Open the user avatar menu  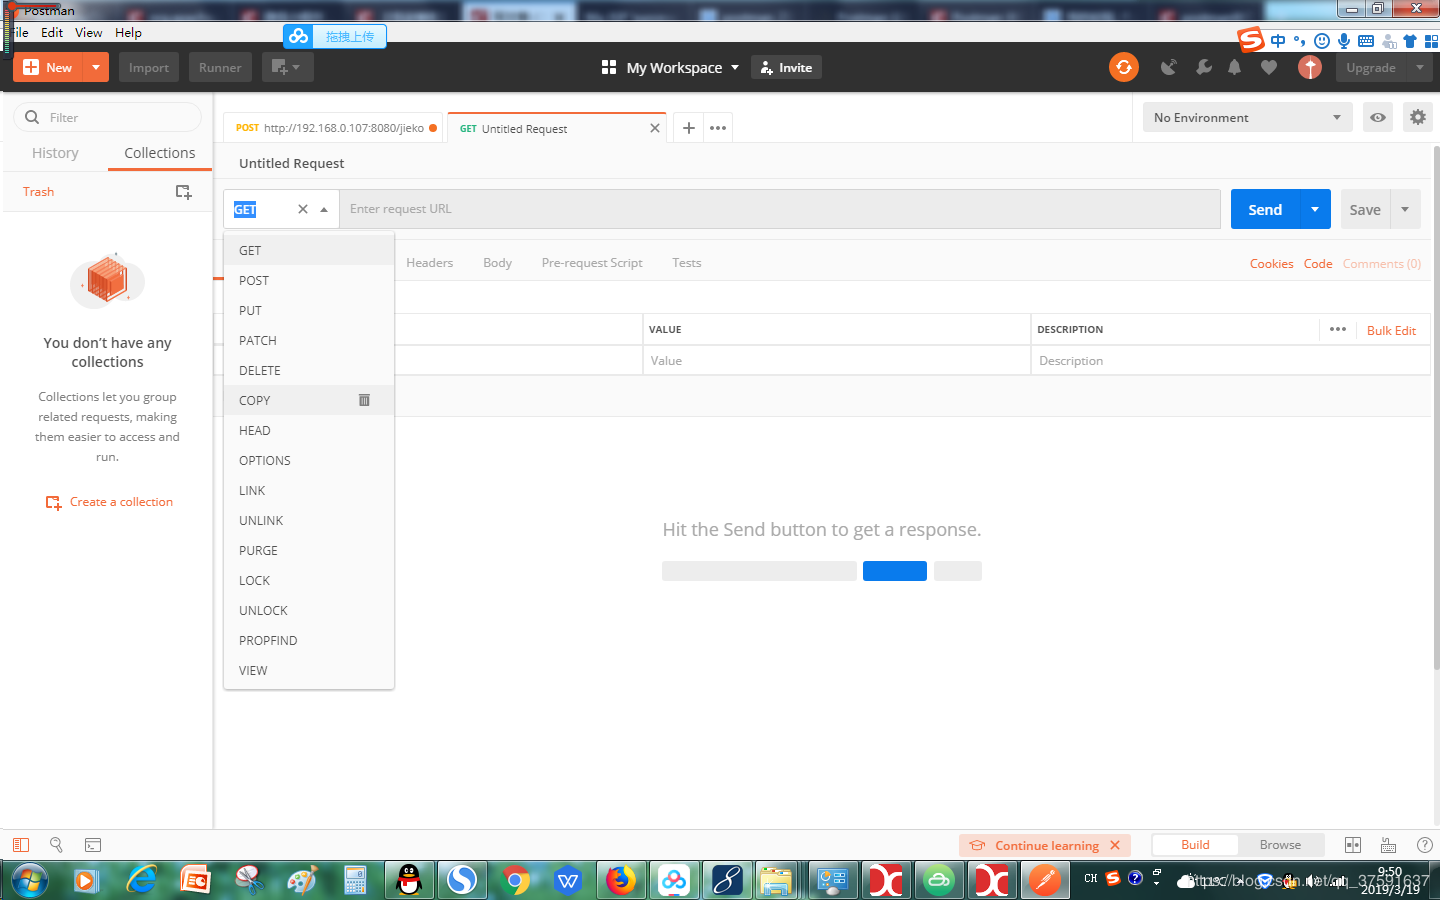tap(1310, 67)
